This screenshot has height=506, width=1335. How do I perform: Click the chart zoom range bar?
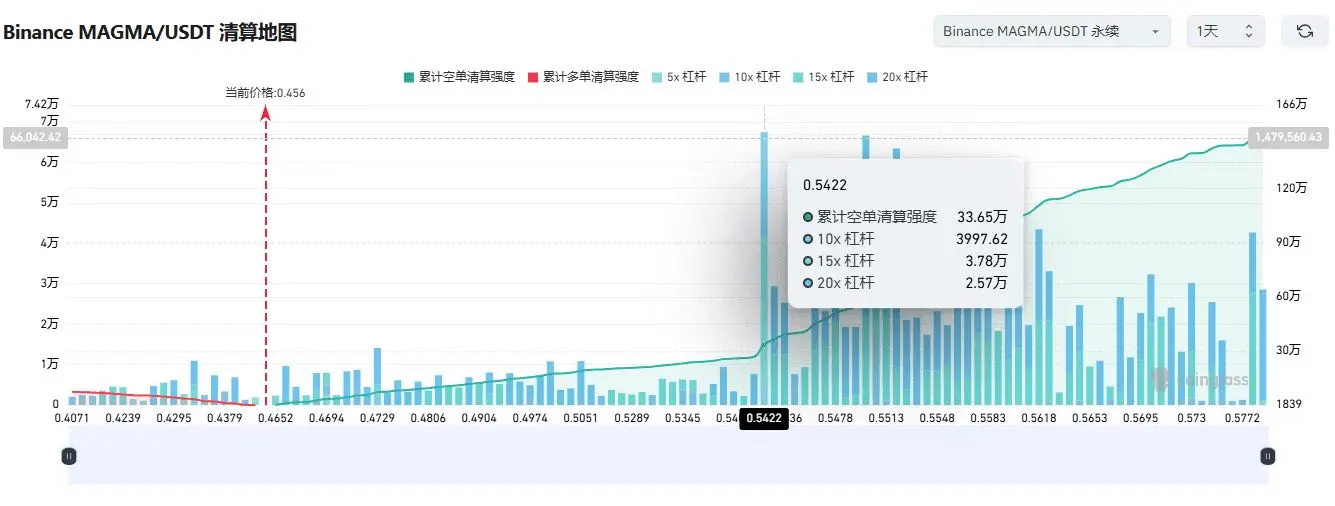click(x=668, y=456)
